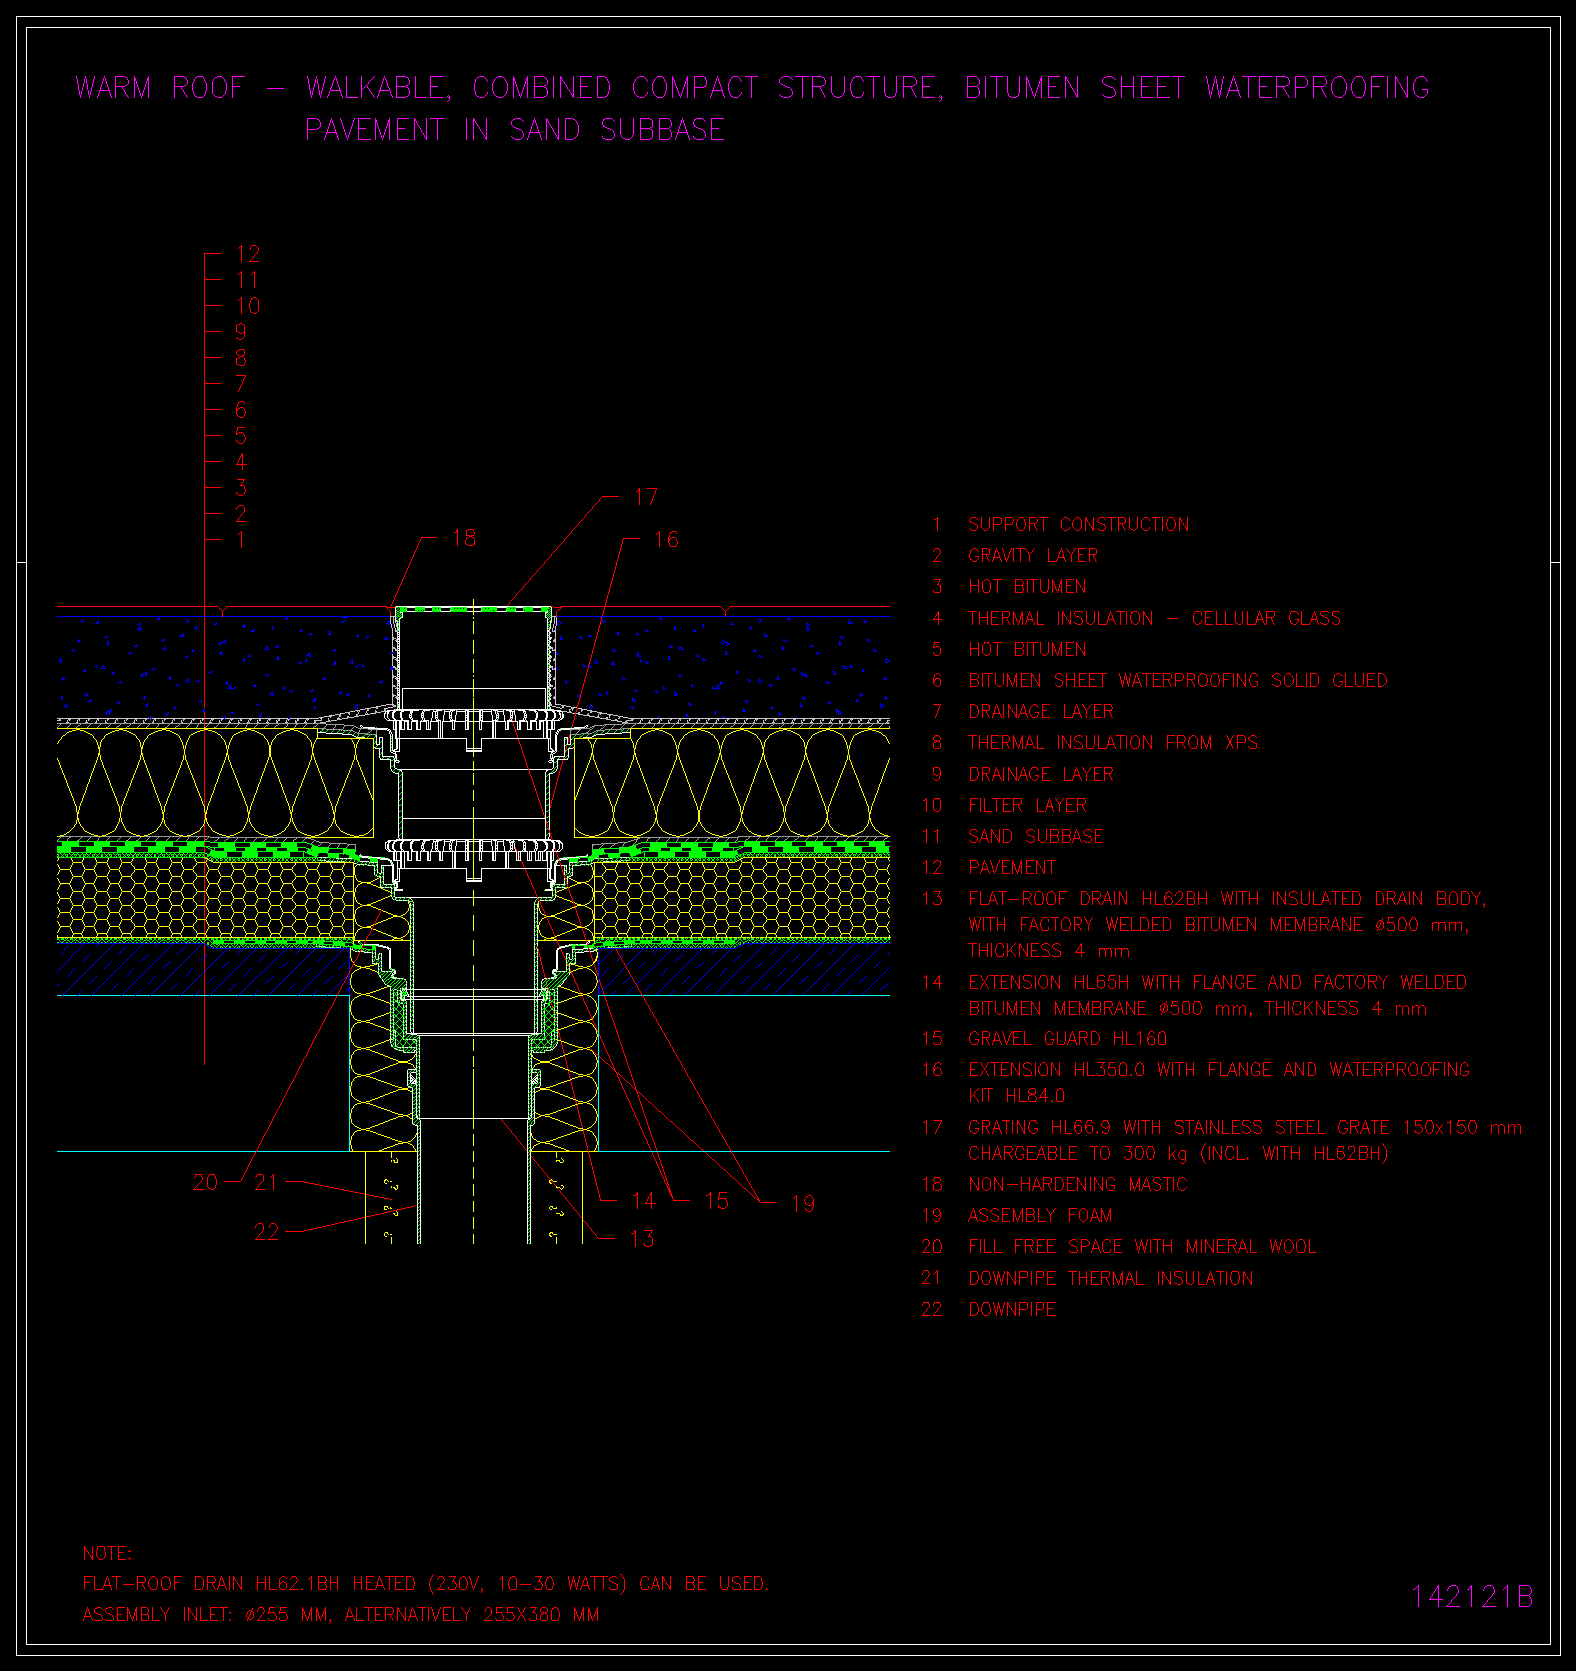Click the title text 'WARM ROOF – WALKABLE'

263,88
